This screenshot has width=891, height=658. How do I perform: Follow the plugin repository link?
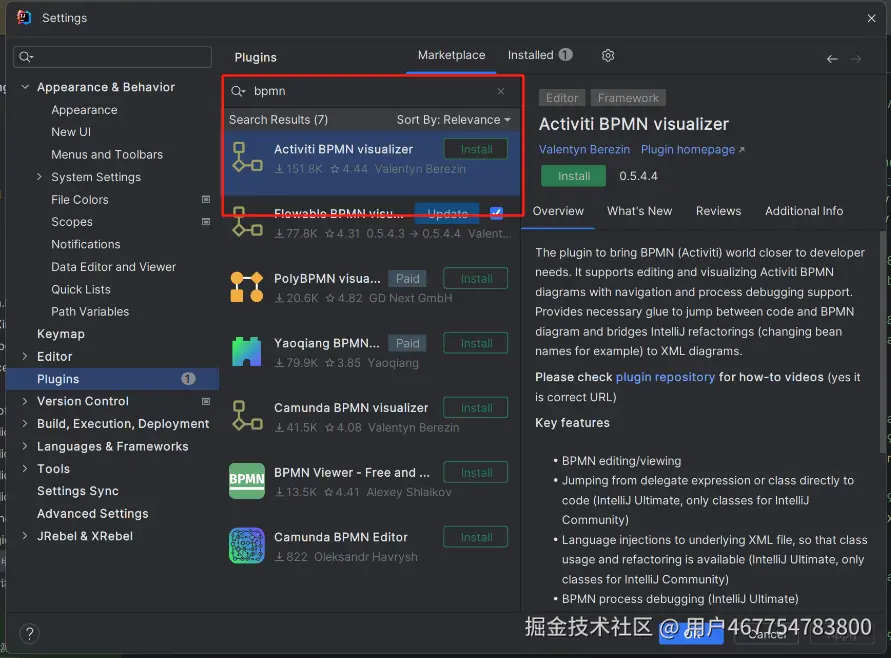(x=665, y=377)
